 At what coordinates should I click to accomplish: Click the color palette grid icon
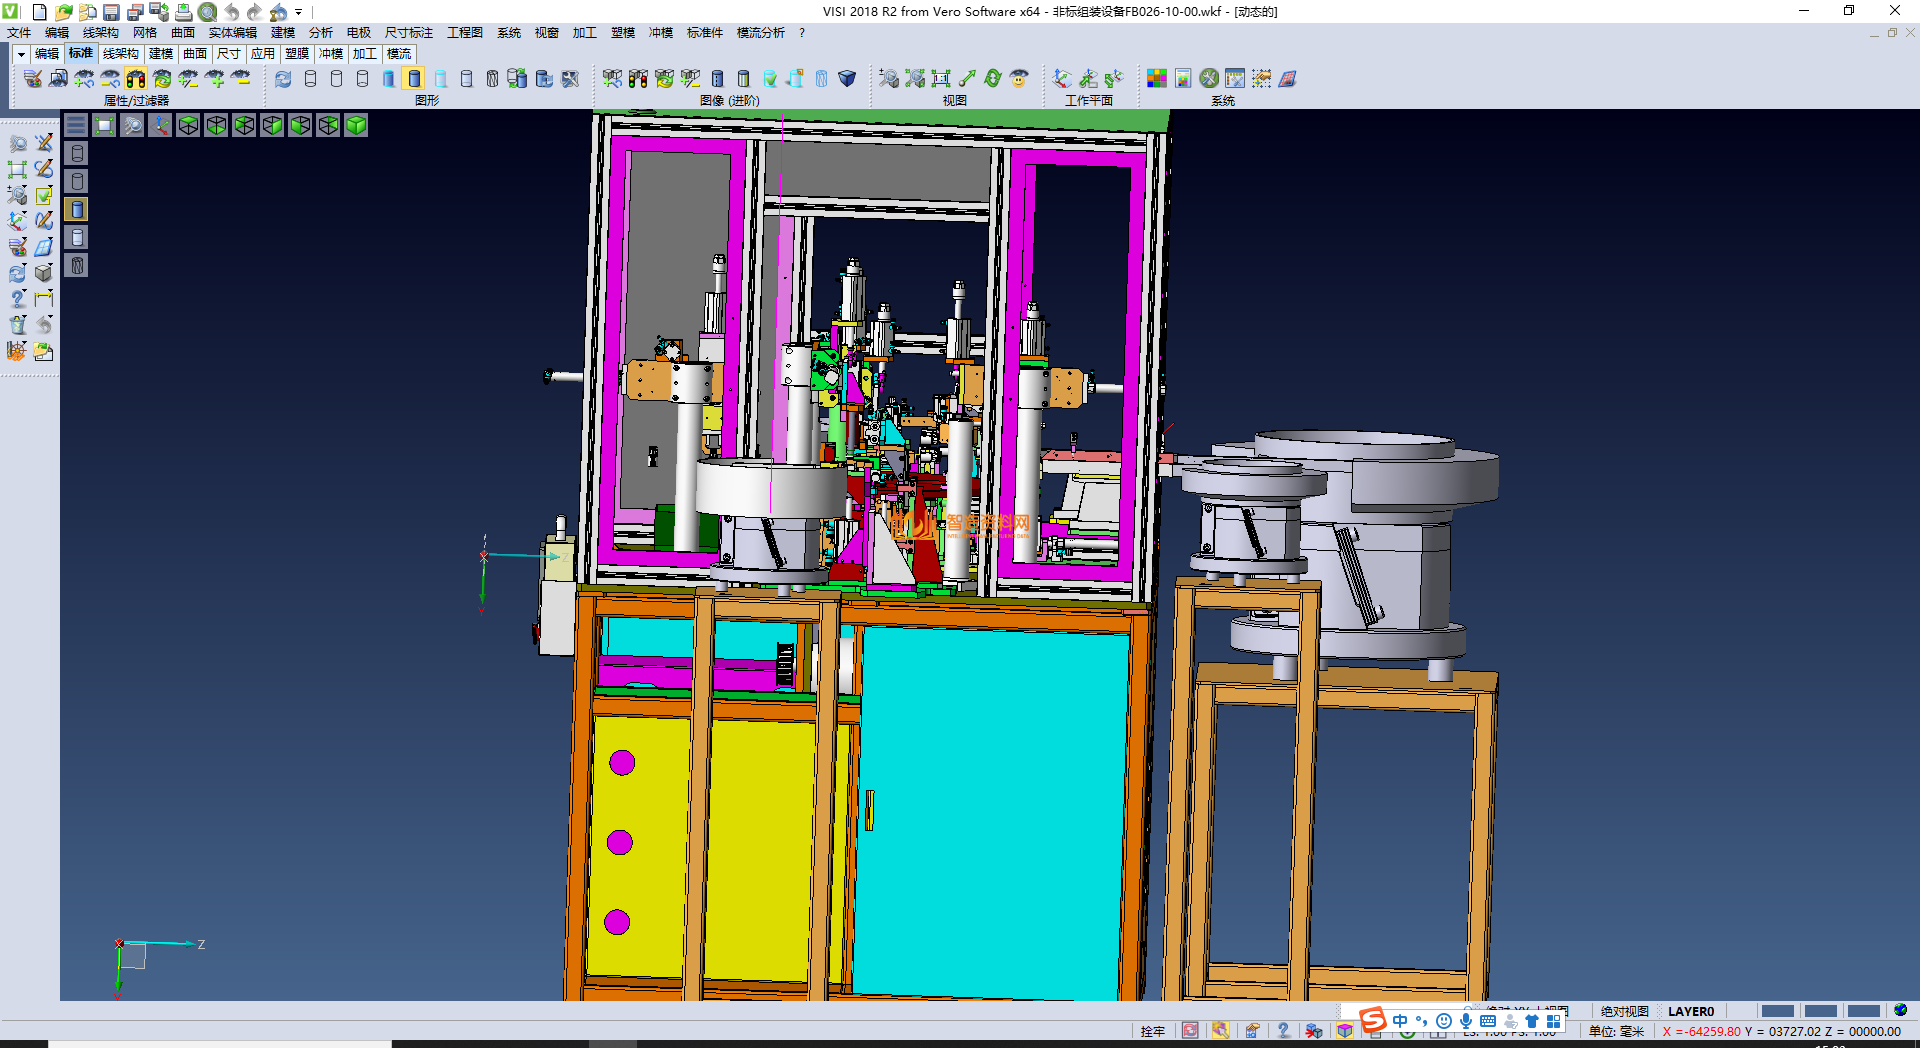pos(1157,79)
